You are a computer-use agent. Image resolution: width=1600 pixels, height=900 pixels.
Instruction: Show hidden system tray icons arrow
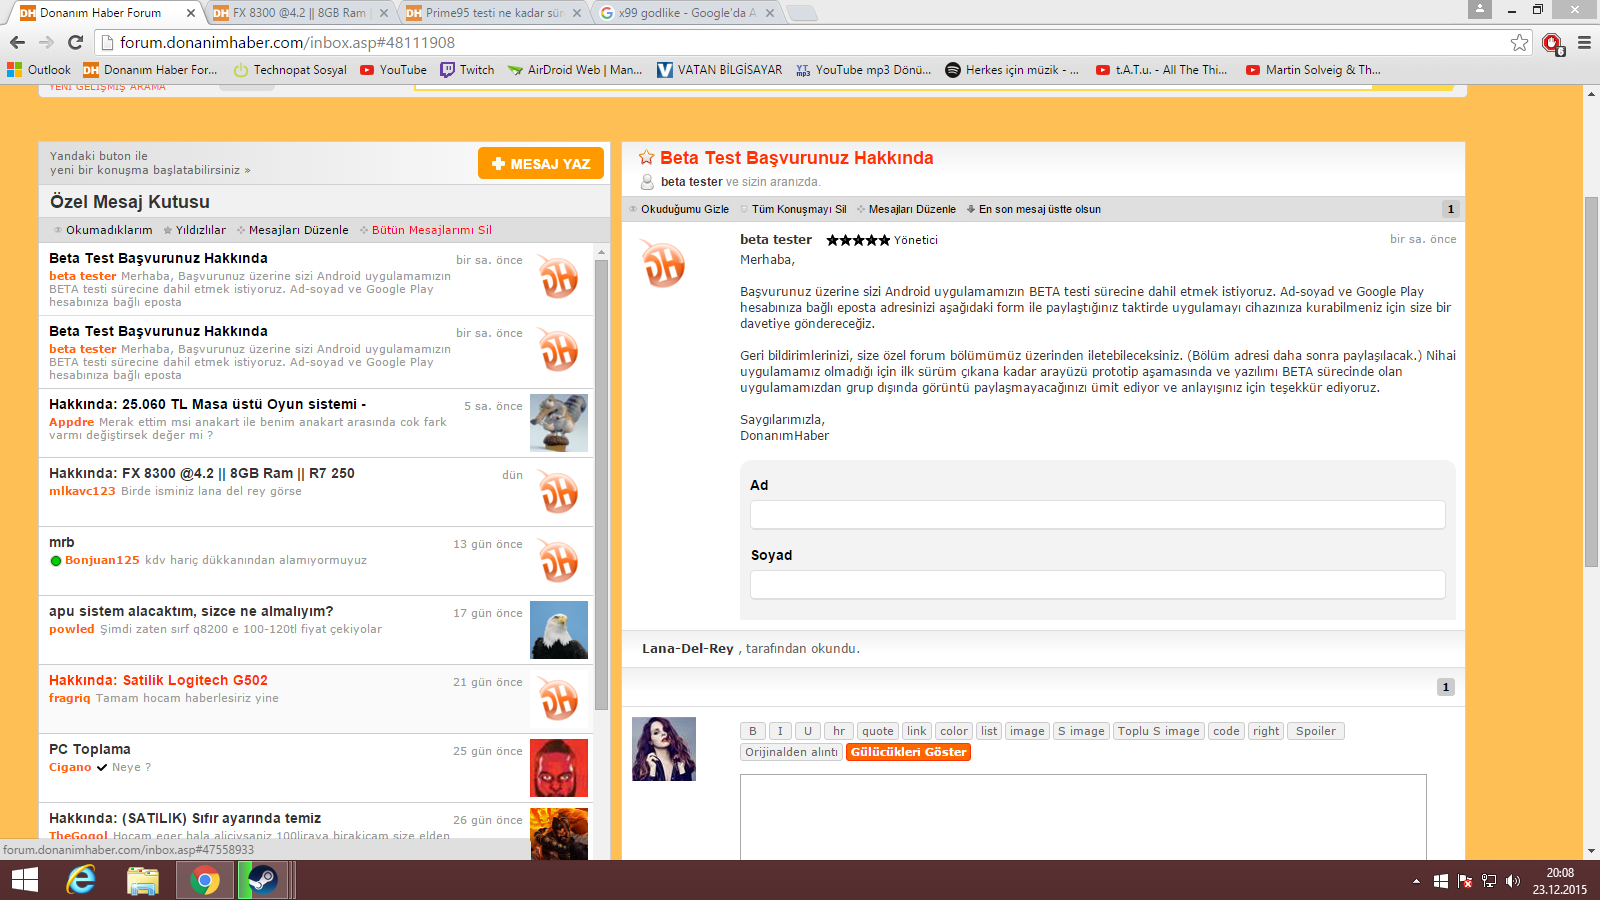click(x=1416, y=881)
